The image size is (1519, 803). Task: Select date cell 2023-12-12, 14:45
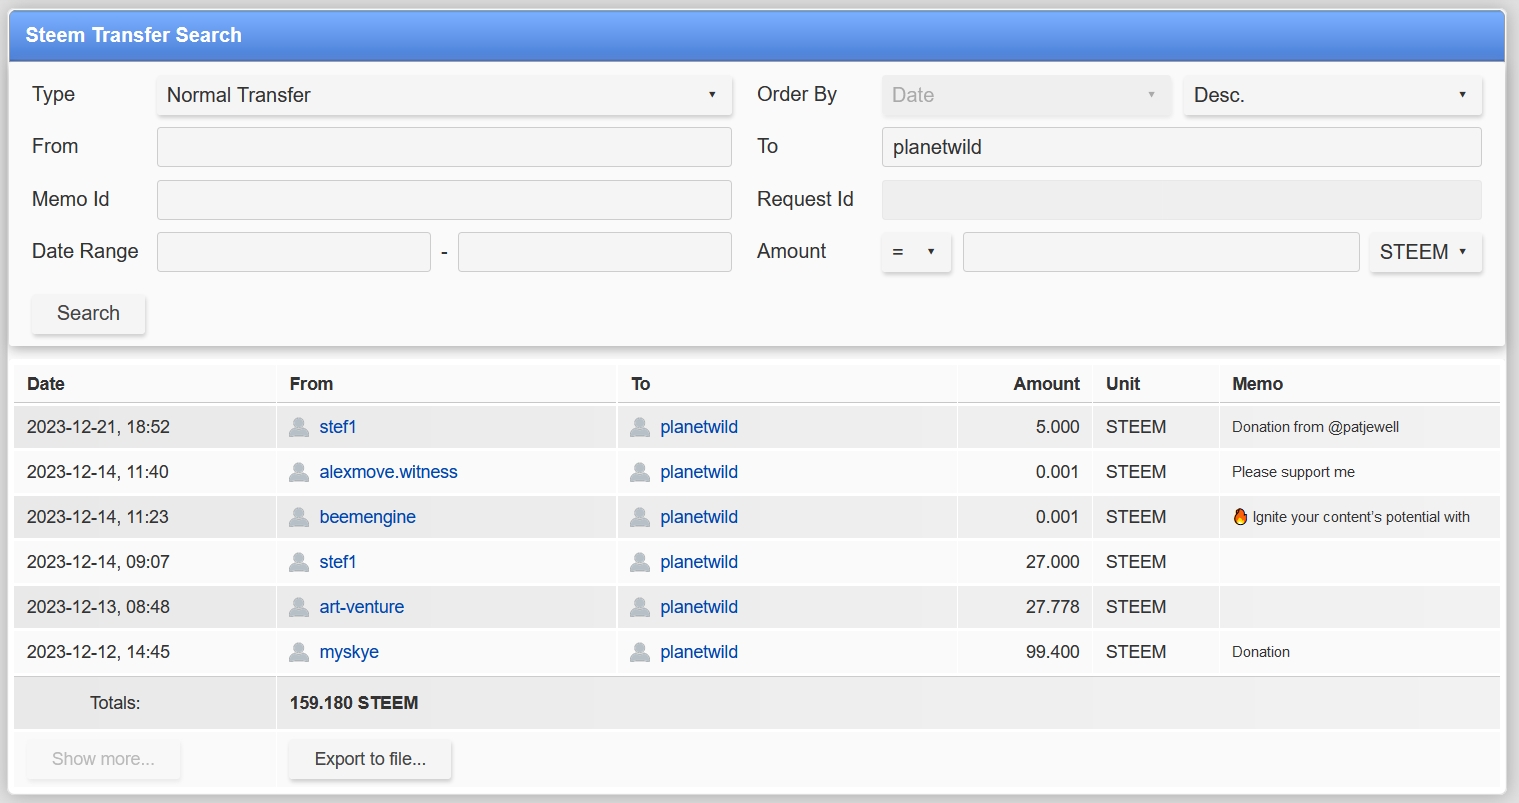tap(98, 652)
